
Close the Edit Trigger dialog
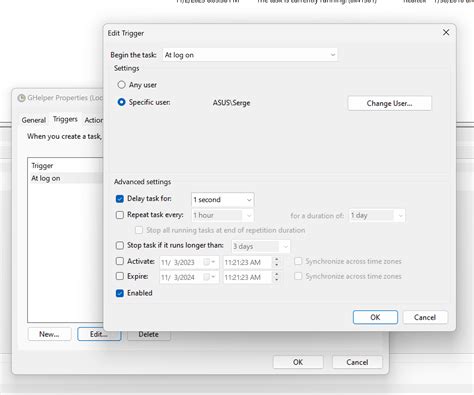pyautogui.click(x=446, y=32)
